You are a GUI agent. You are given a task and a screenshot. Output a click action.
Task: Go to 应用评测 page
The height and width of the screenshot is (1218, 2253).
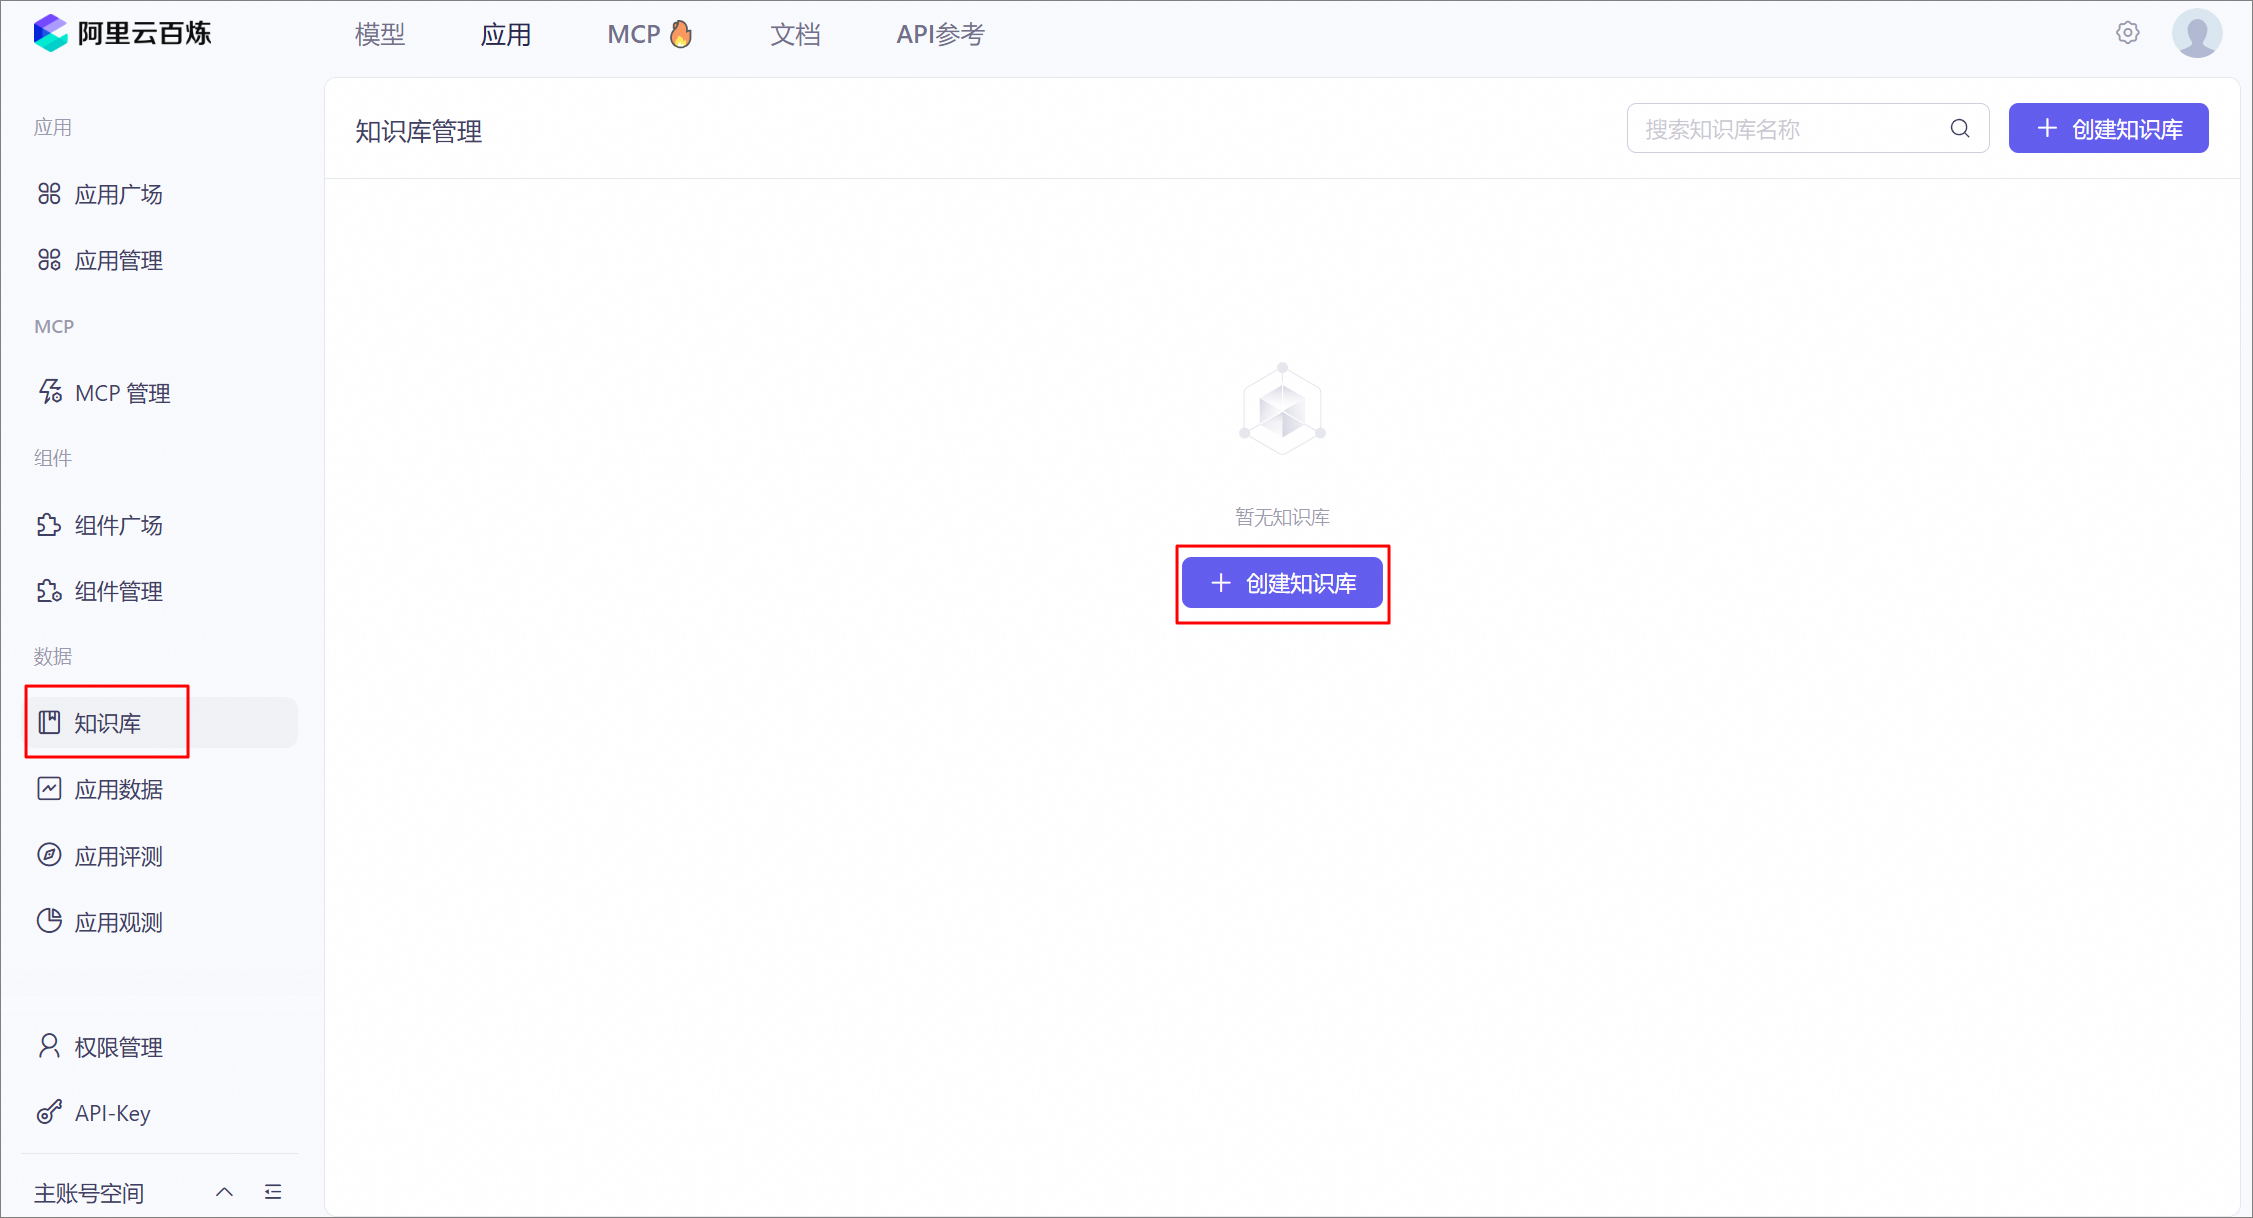pyautogui.click(x=118, y=856)
